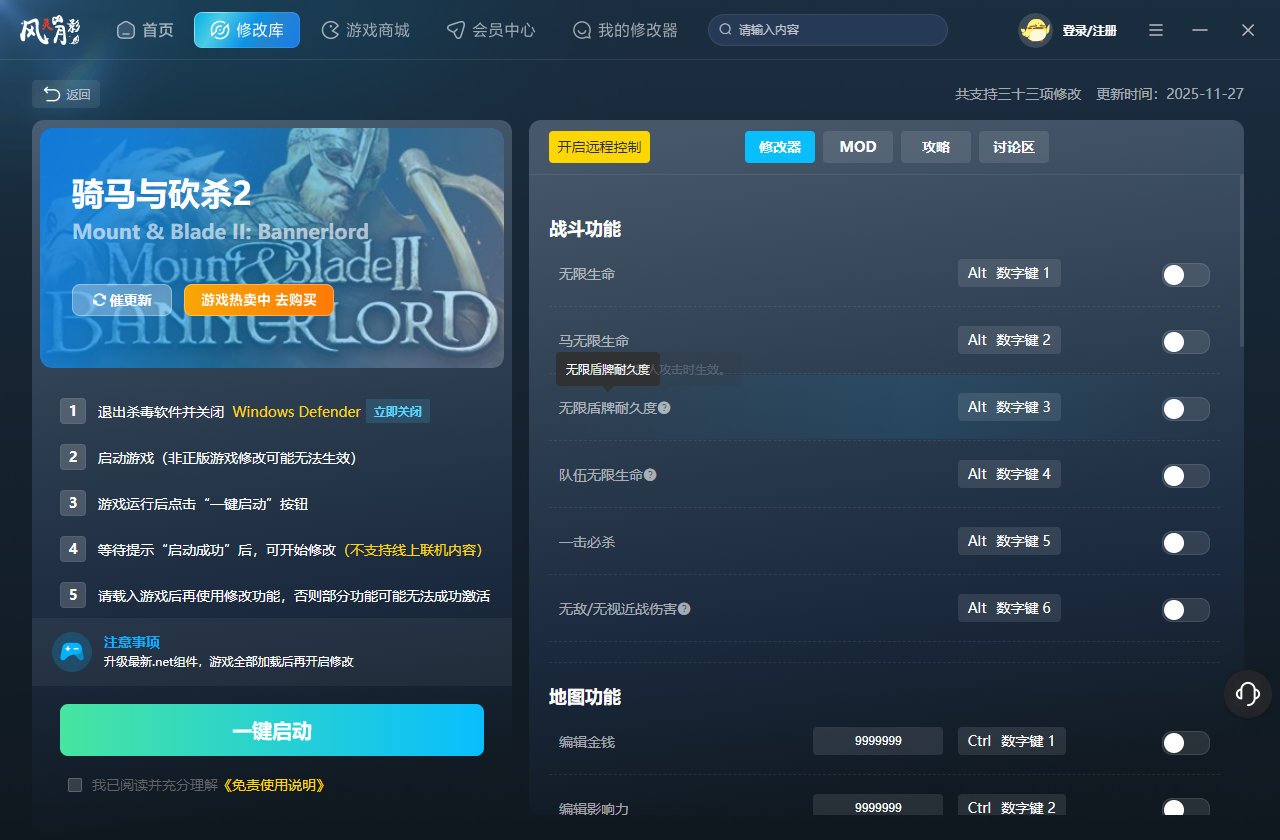
Task: Open the hamburger menu icon
Action: tap(1155, 30)
